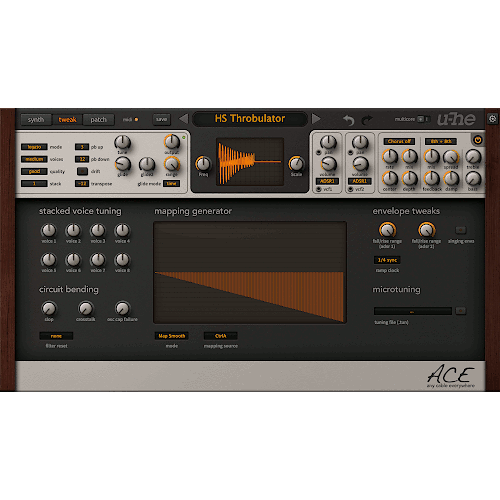Viewport: 500px width, 500px height.
Task: Click the voice 5 tuning knob
Action: point(49,260)
